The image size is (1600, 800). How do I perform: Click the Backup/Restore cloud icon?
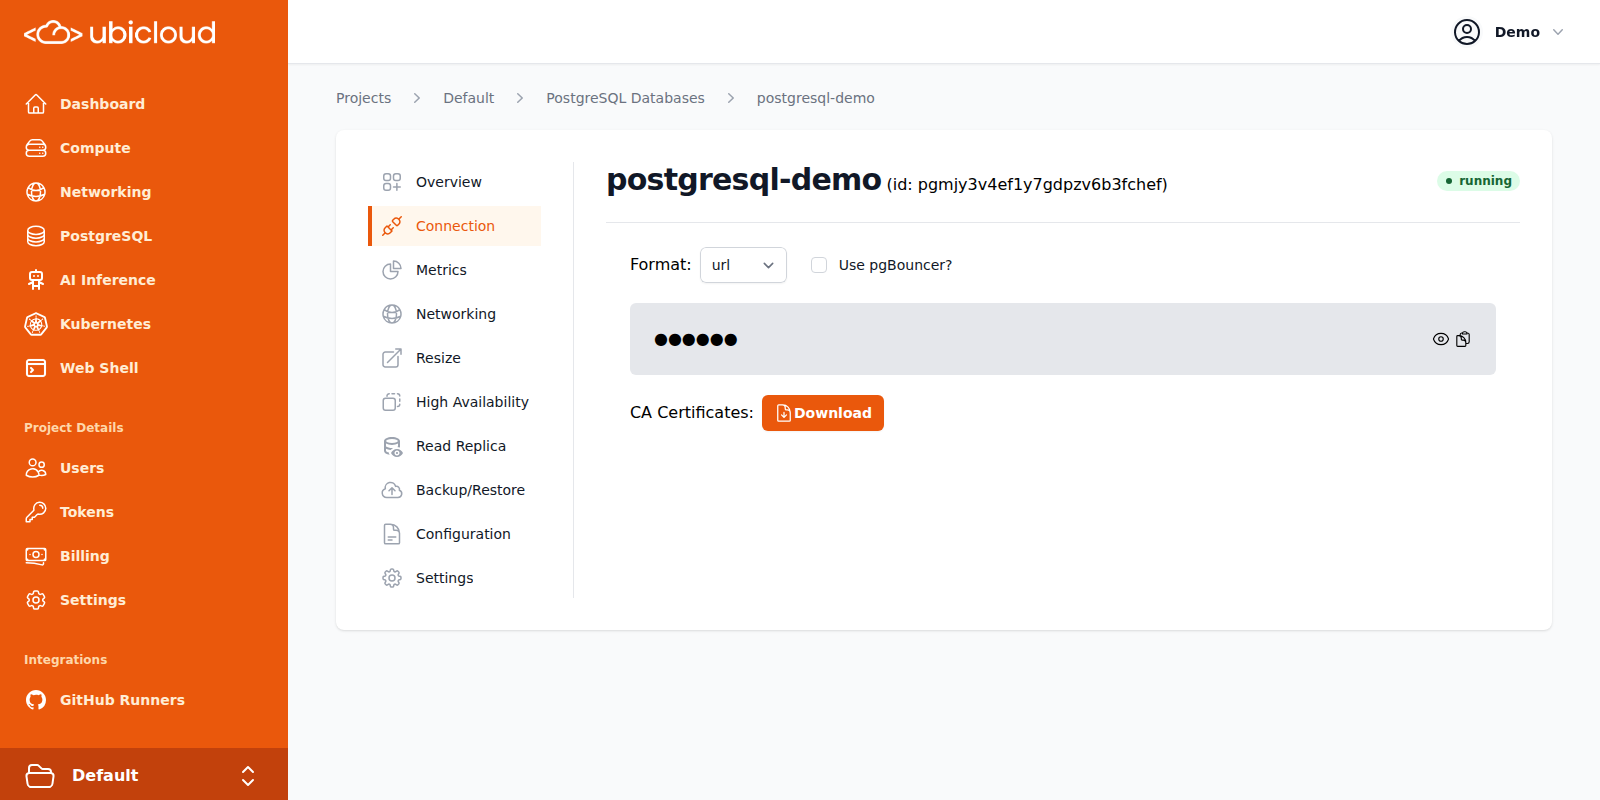coord(392,490)
